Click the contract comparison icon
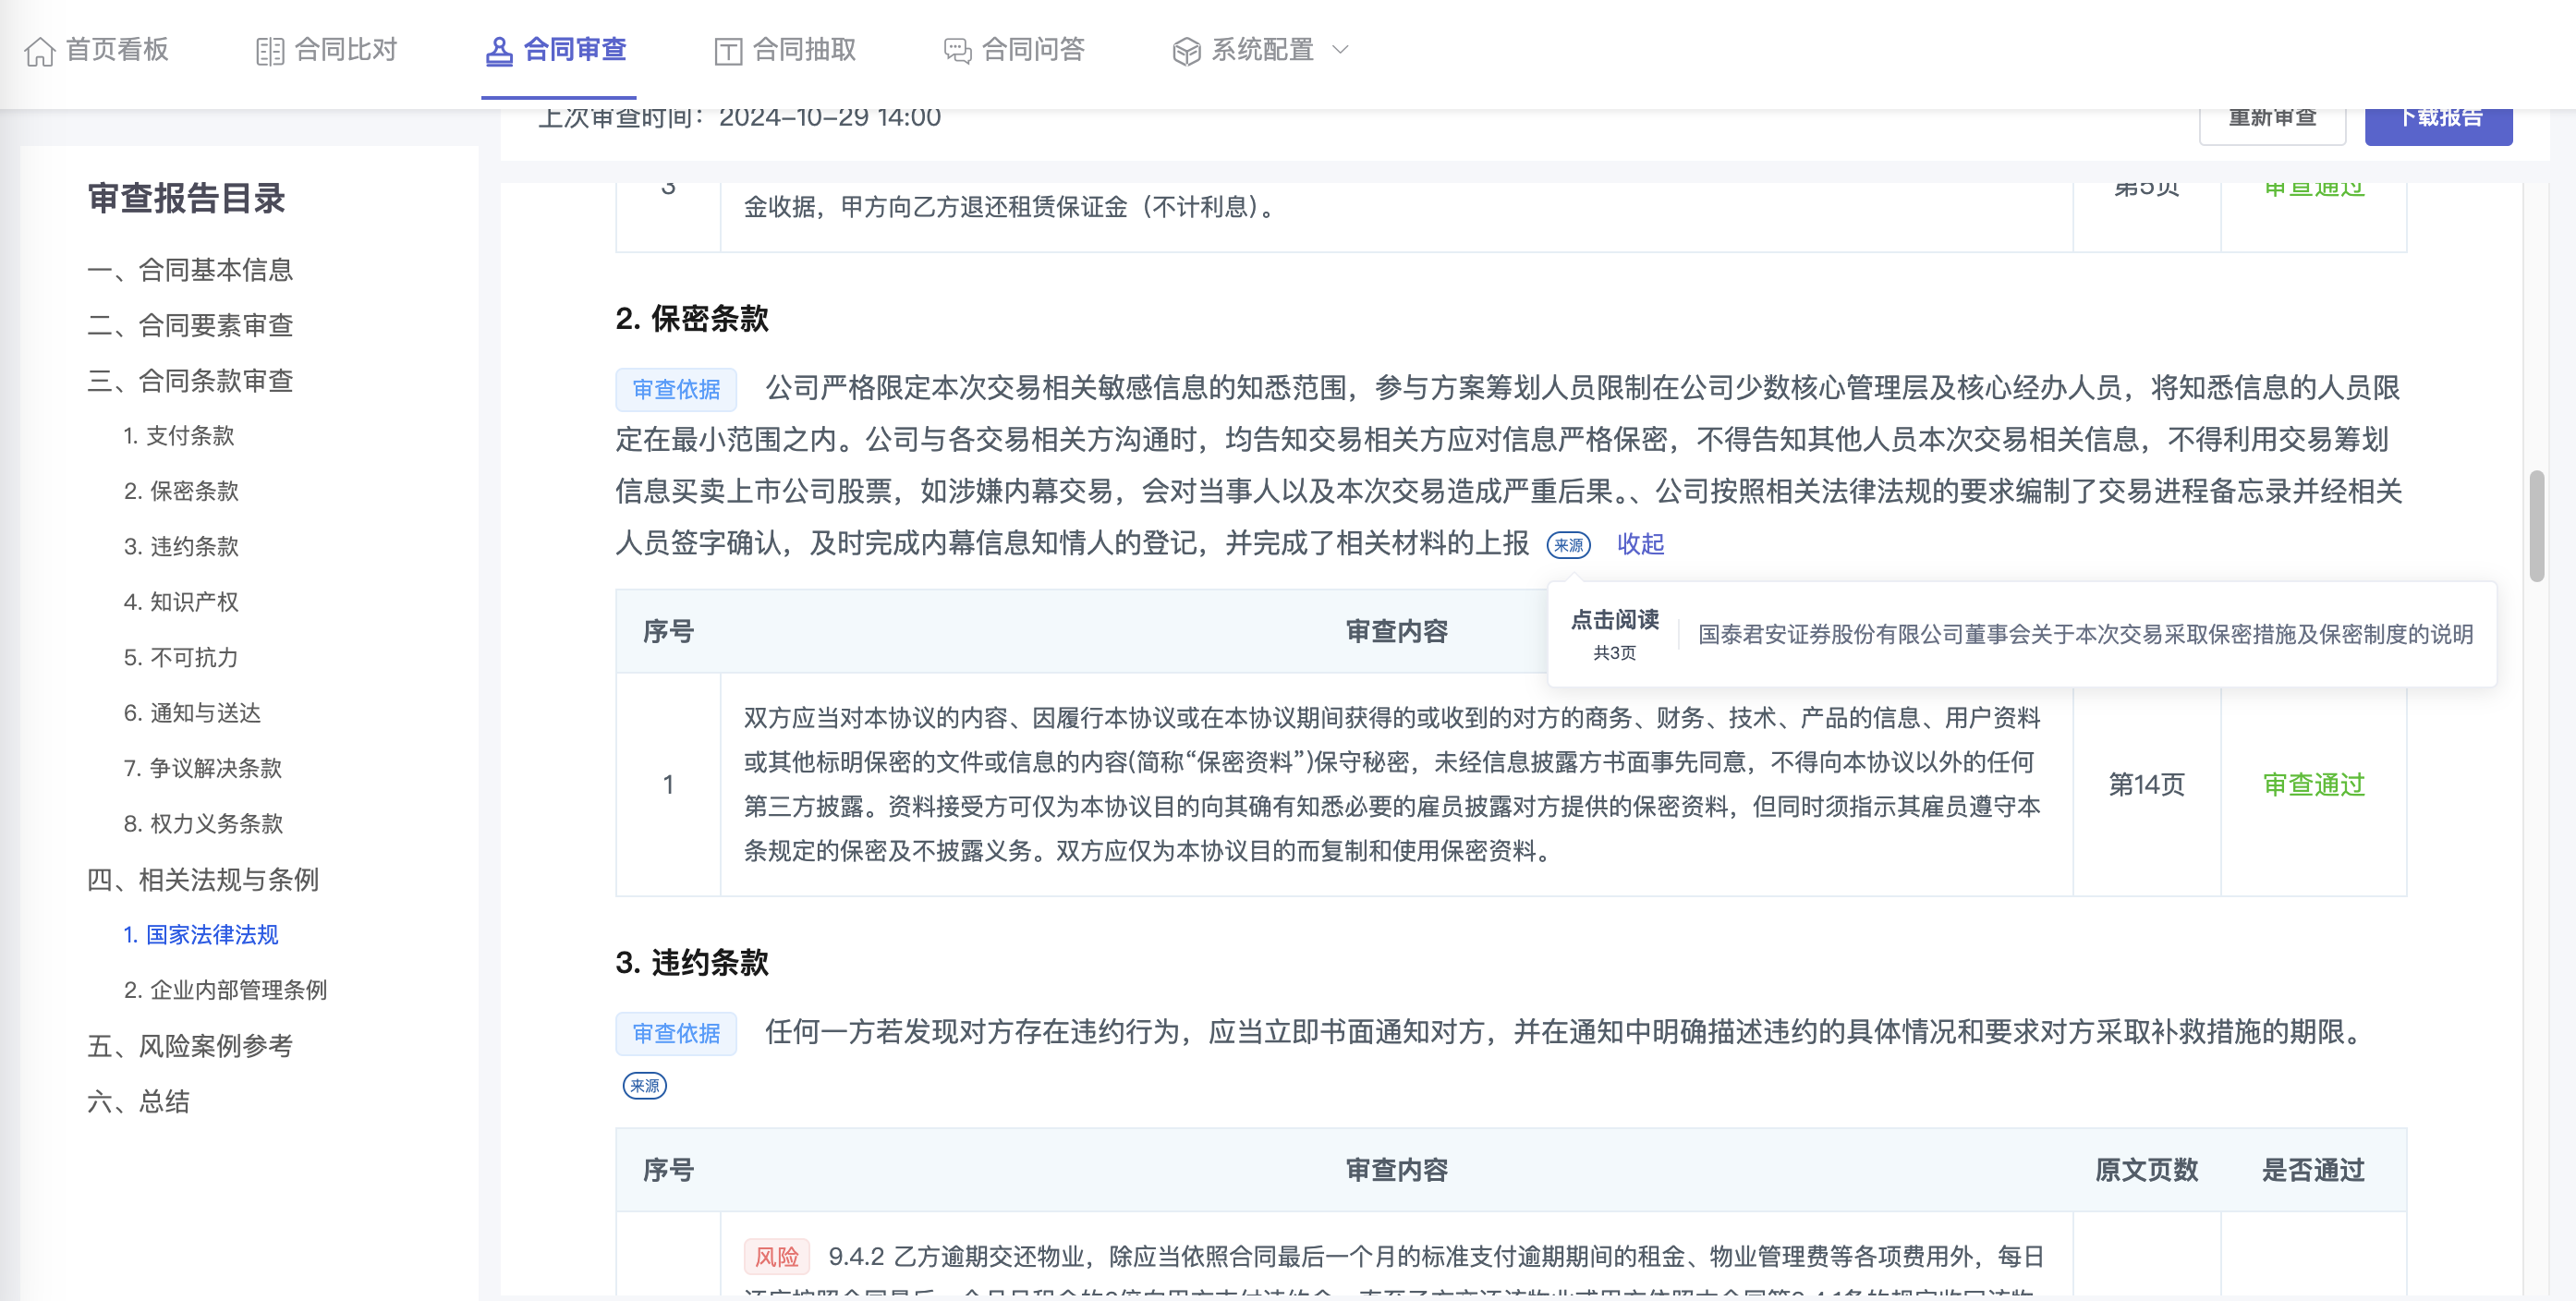This screenshot has width=2576, height=1301. click(269, 51)
